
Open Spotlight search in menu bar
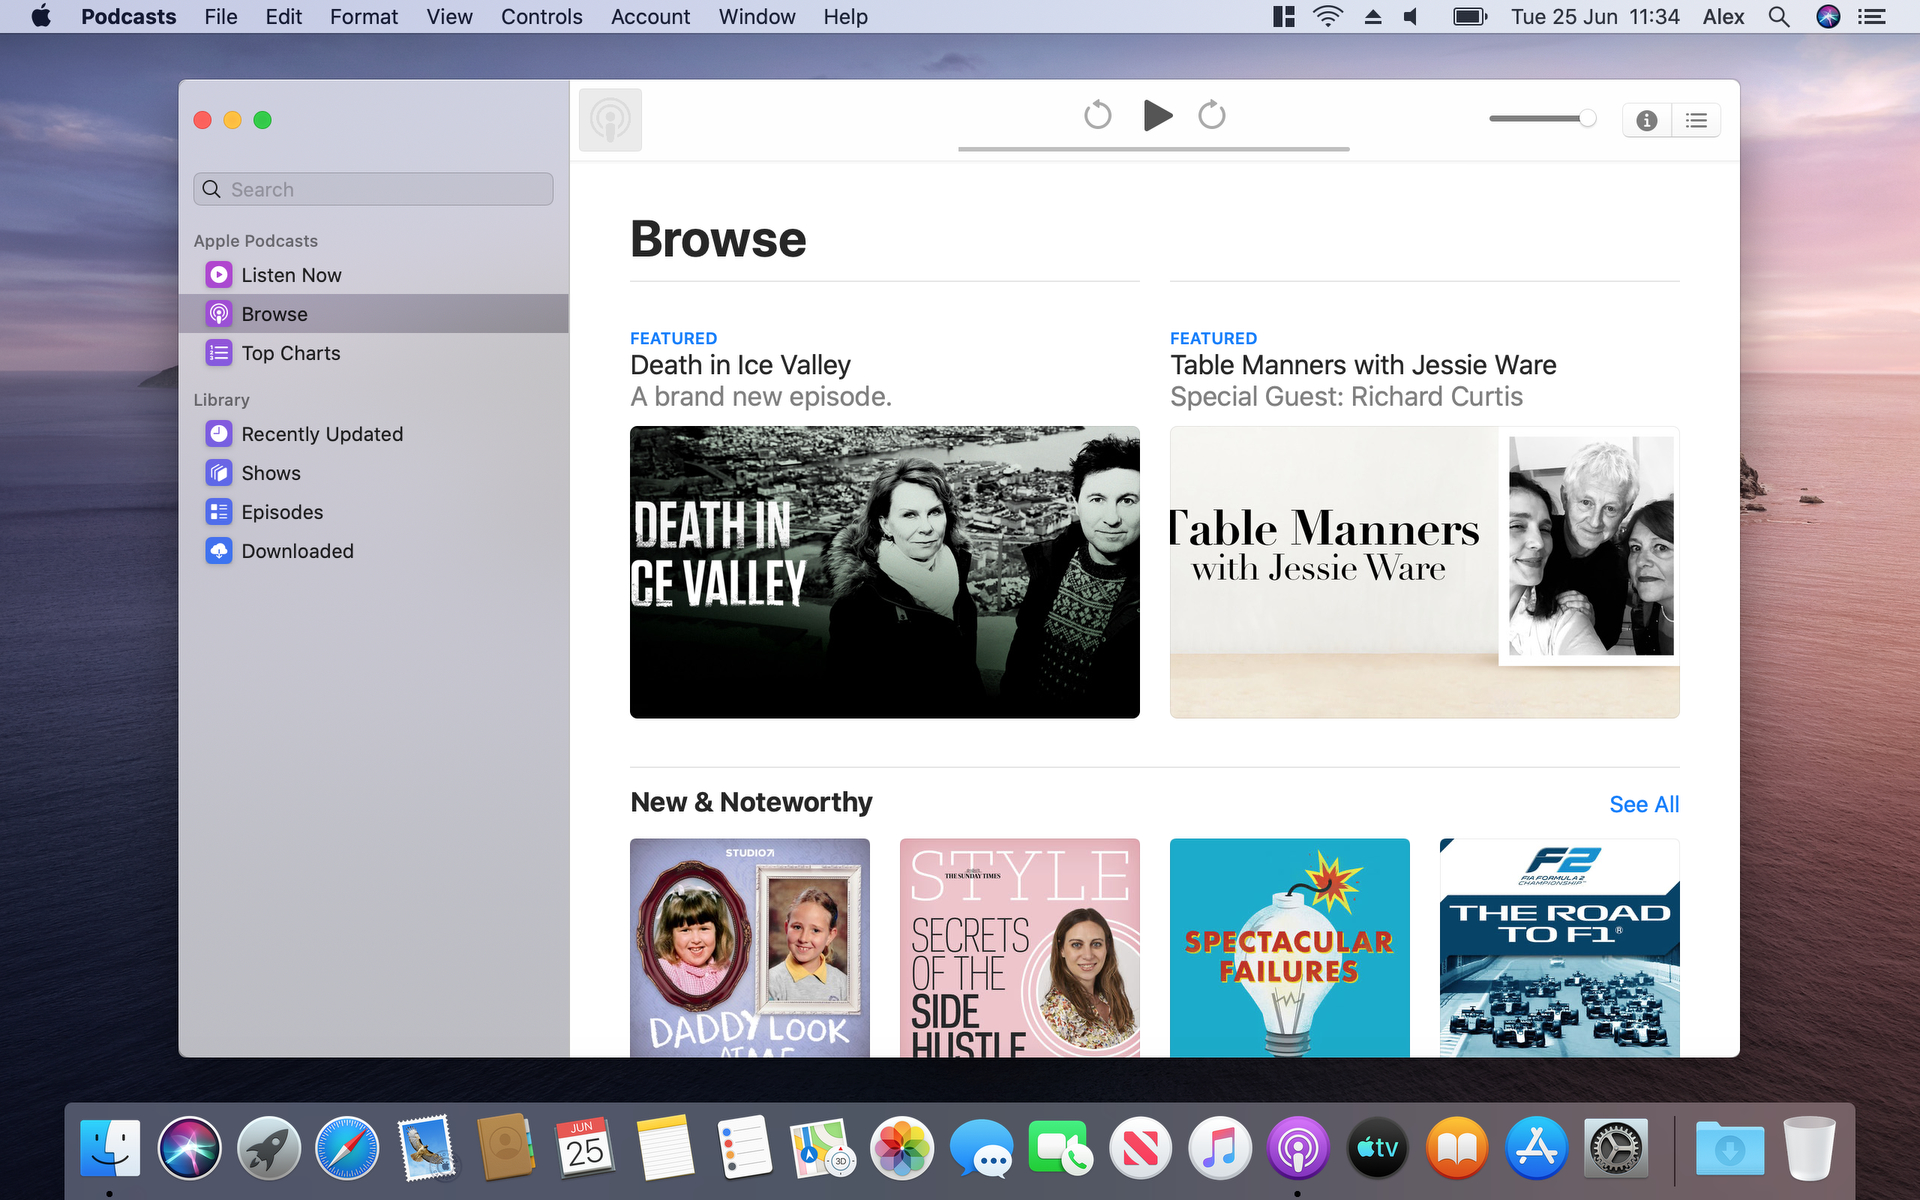[x=1779, y=17]
